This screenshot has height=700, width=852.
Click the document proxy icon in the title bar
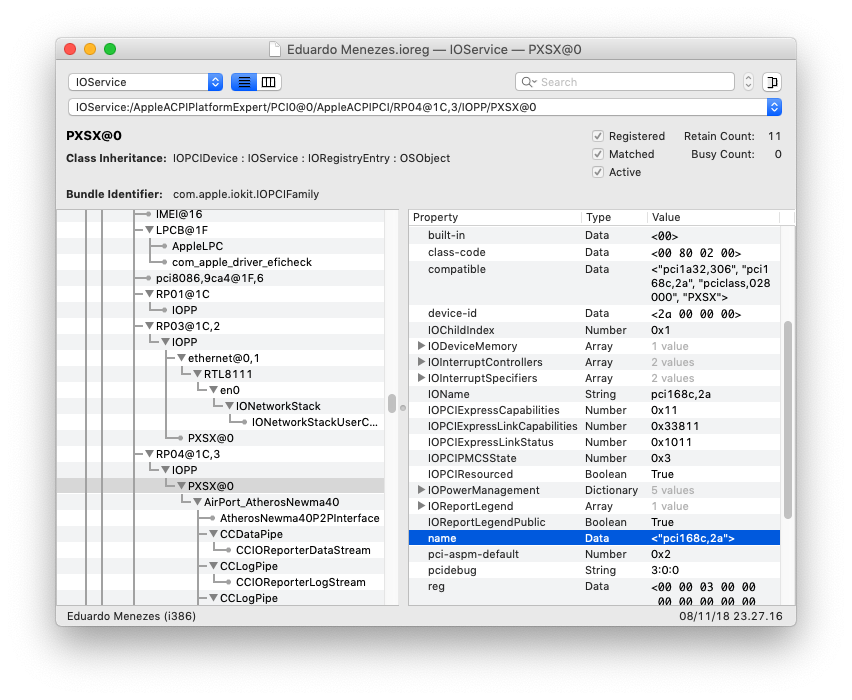point(275,49)
